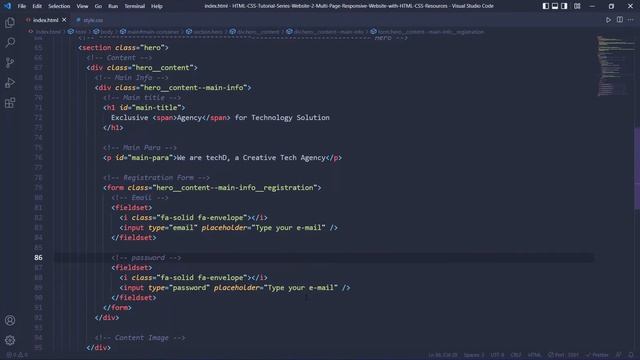This screenshot has width=640, height=360.
Task: Open the Extensions view
Action: [10, 102]
